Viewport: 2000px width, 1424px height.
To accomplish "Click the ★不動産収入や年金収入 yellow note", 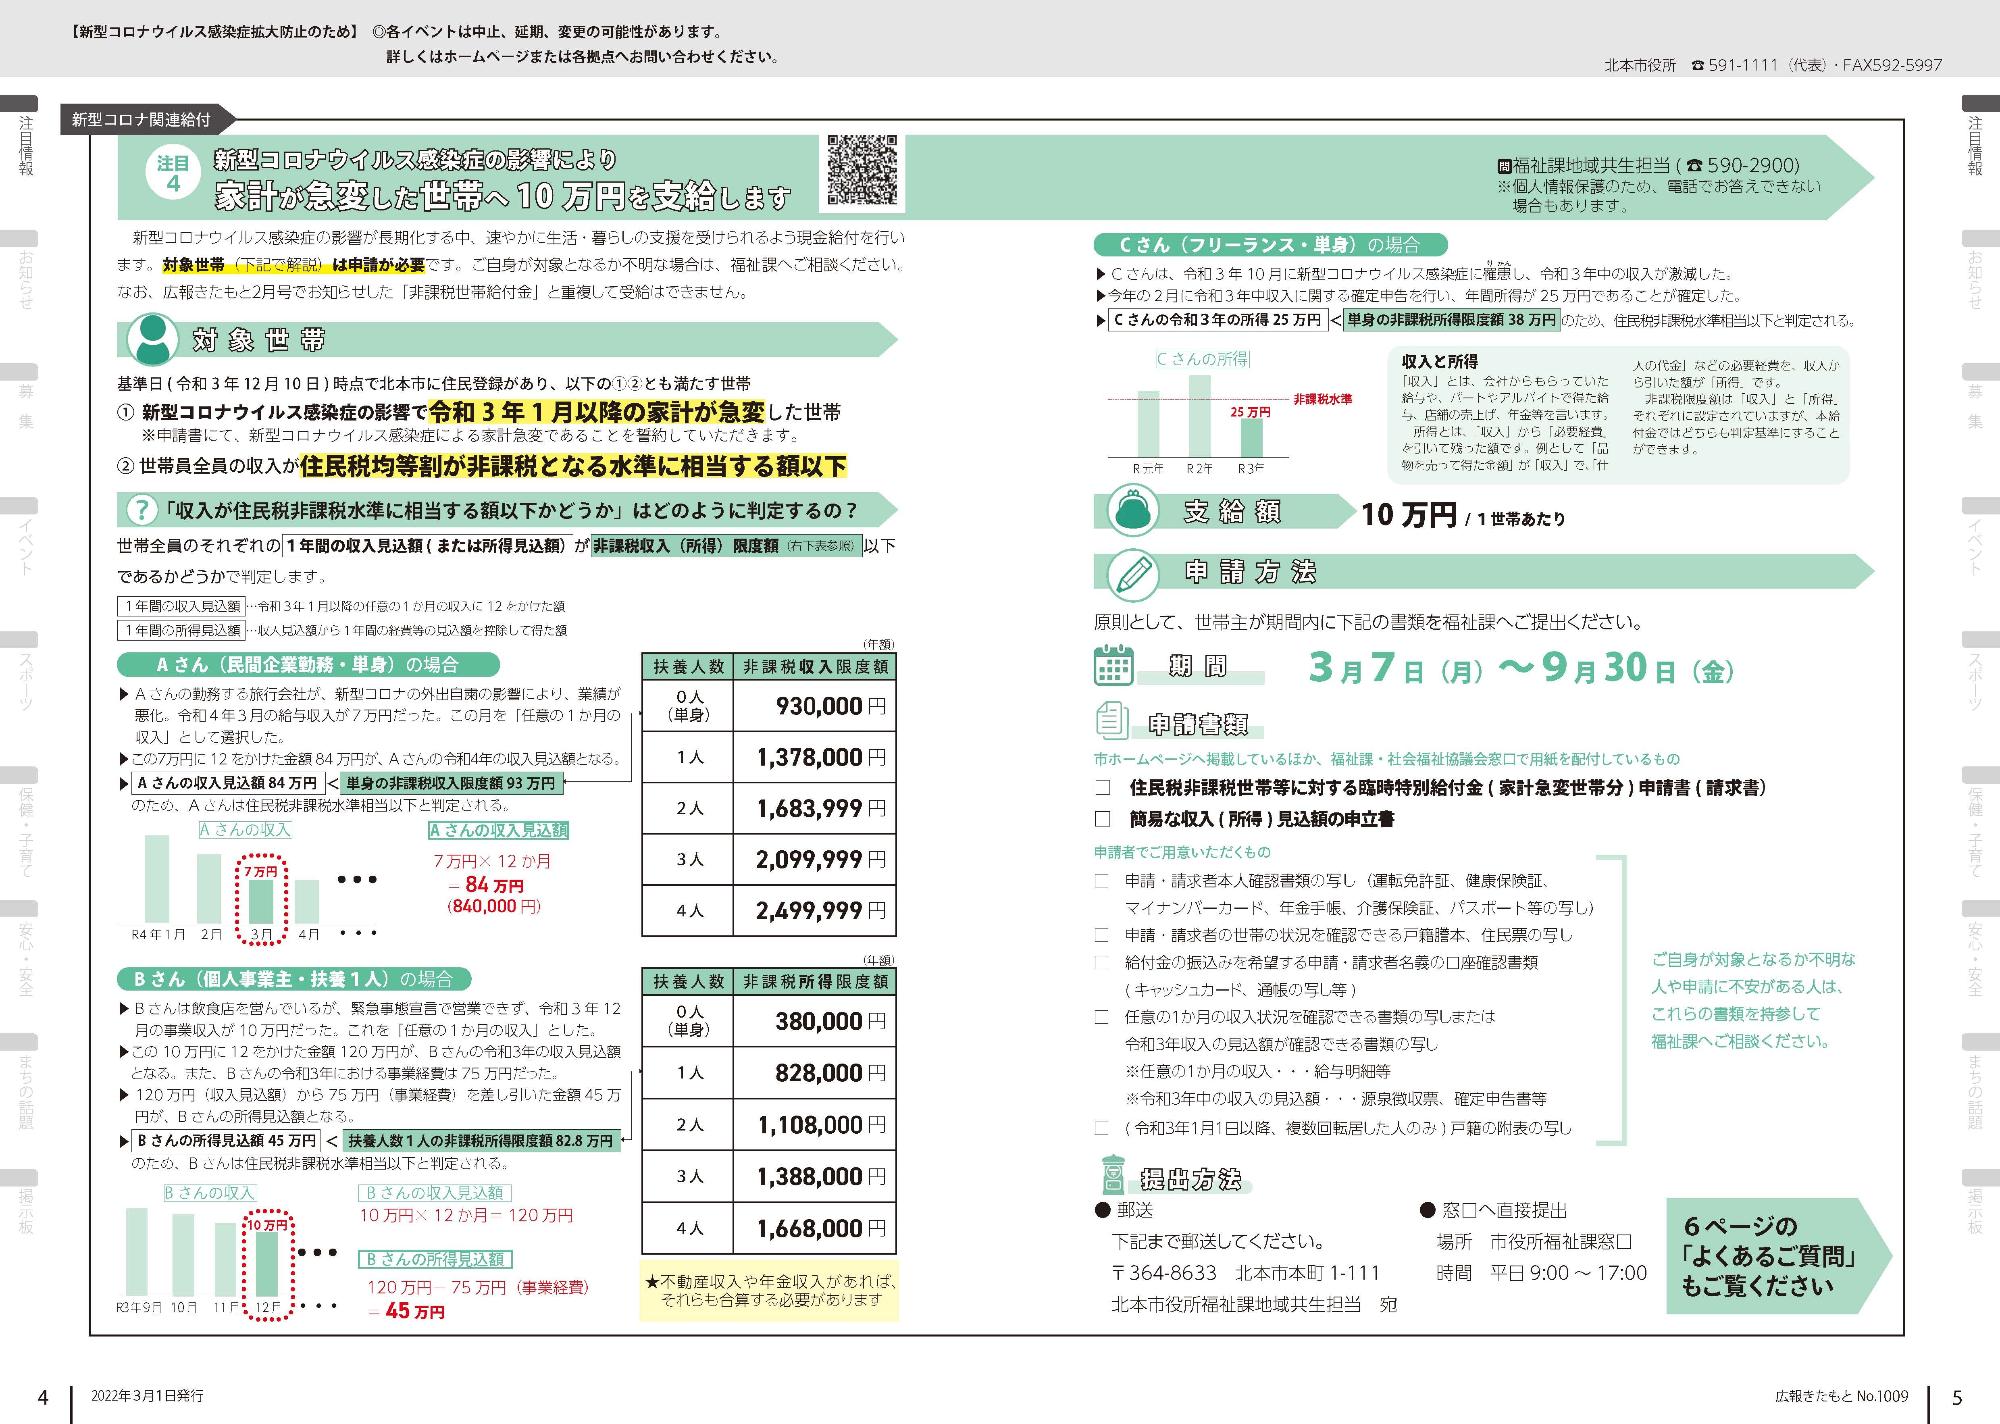I will click(x=769, y=1291).
